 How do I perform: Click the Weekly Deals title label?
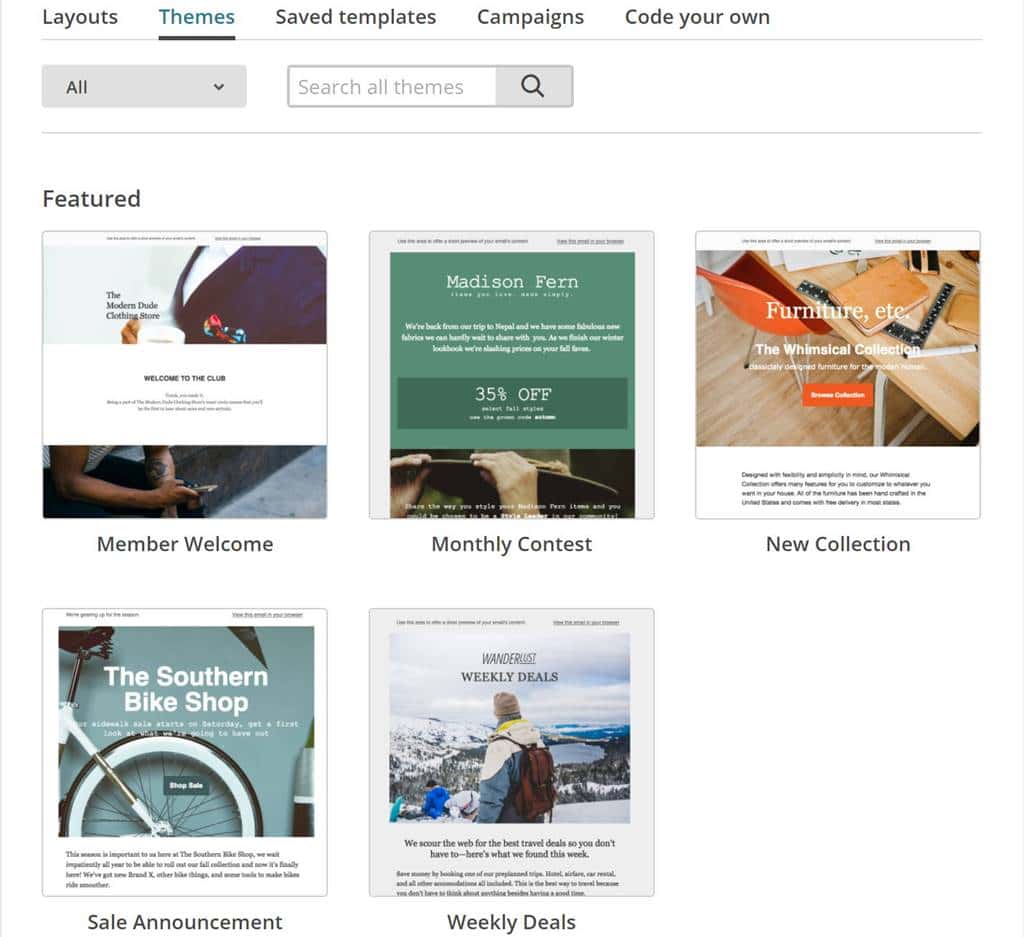pyautogui.click(x=511, y=921)
